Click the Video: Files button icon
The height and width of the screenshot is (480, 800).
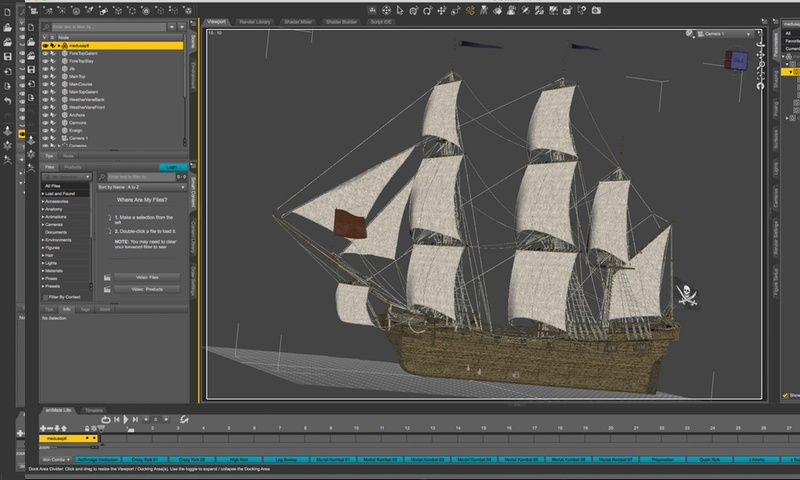tap(107, 277)
